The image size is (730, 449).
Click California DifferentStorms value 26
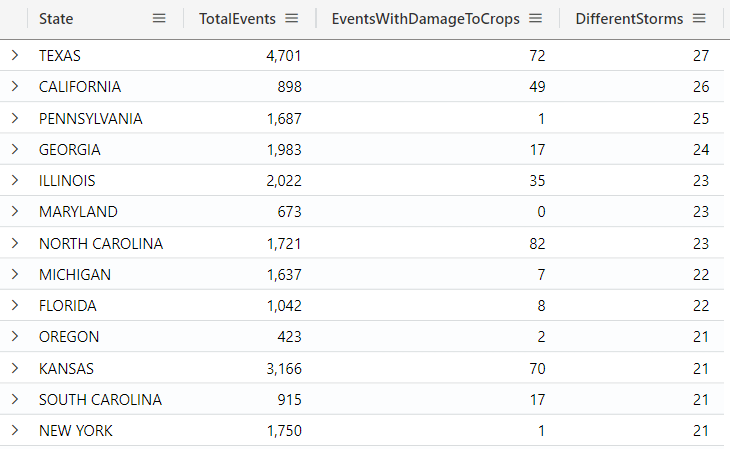click(x=701, y=87)
